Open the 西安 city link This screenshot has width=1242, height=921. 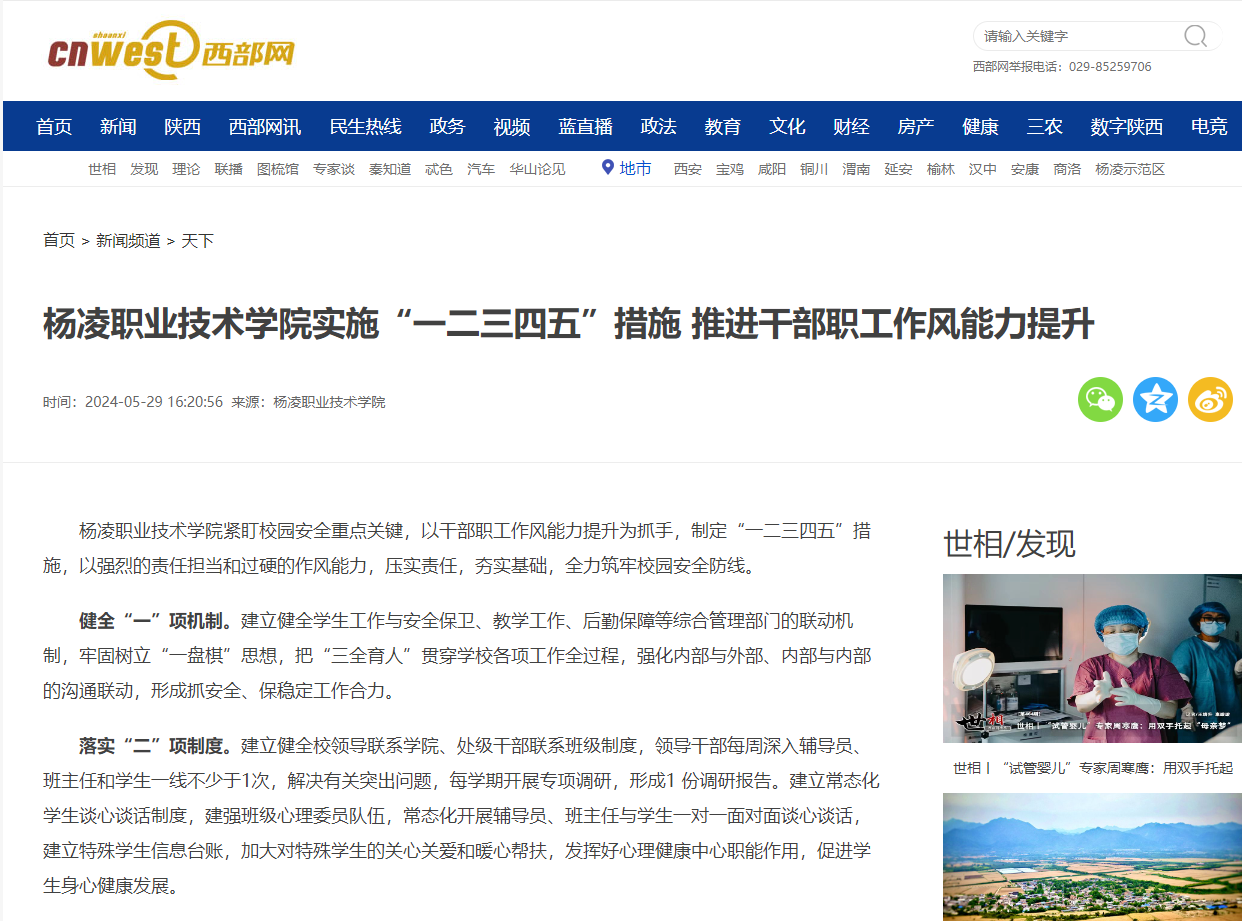point(688,169)
